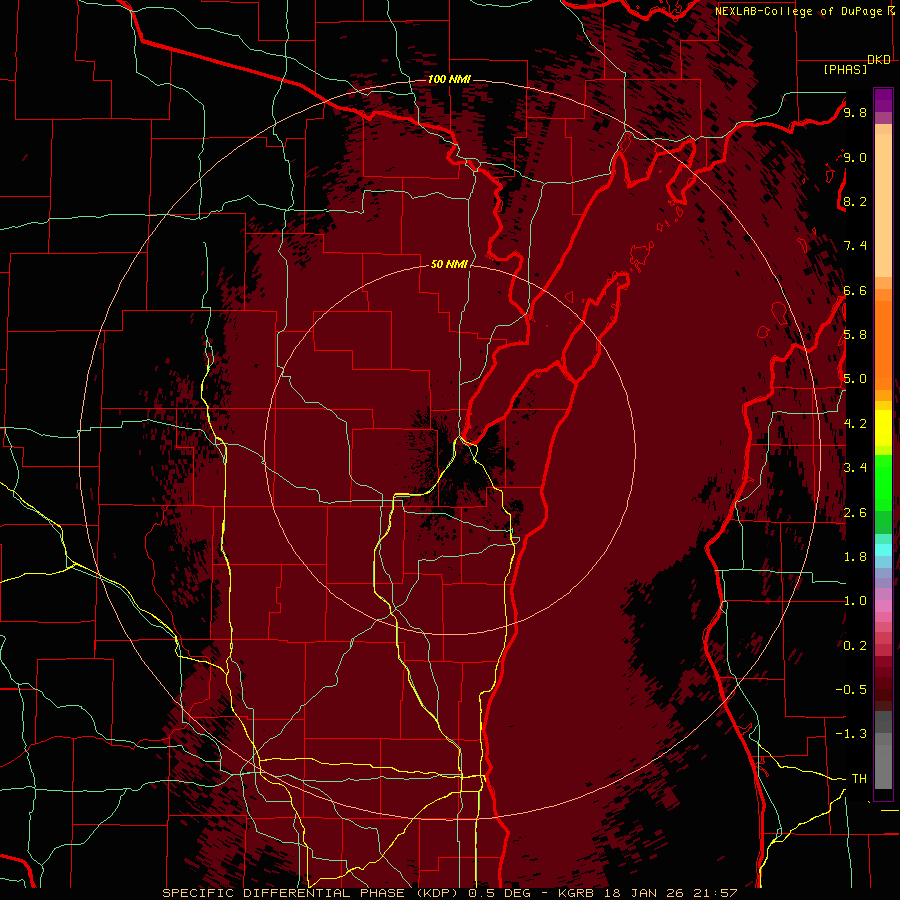Click the 9.0 value on the color scale
The width and height of the screenshot is (900, 900).
(855, 157)
